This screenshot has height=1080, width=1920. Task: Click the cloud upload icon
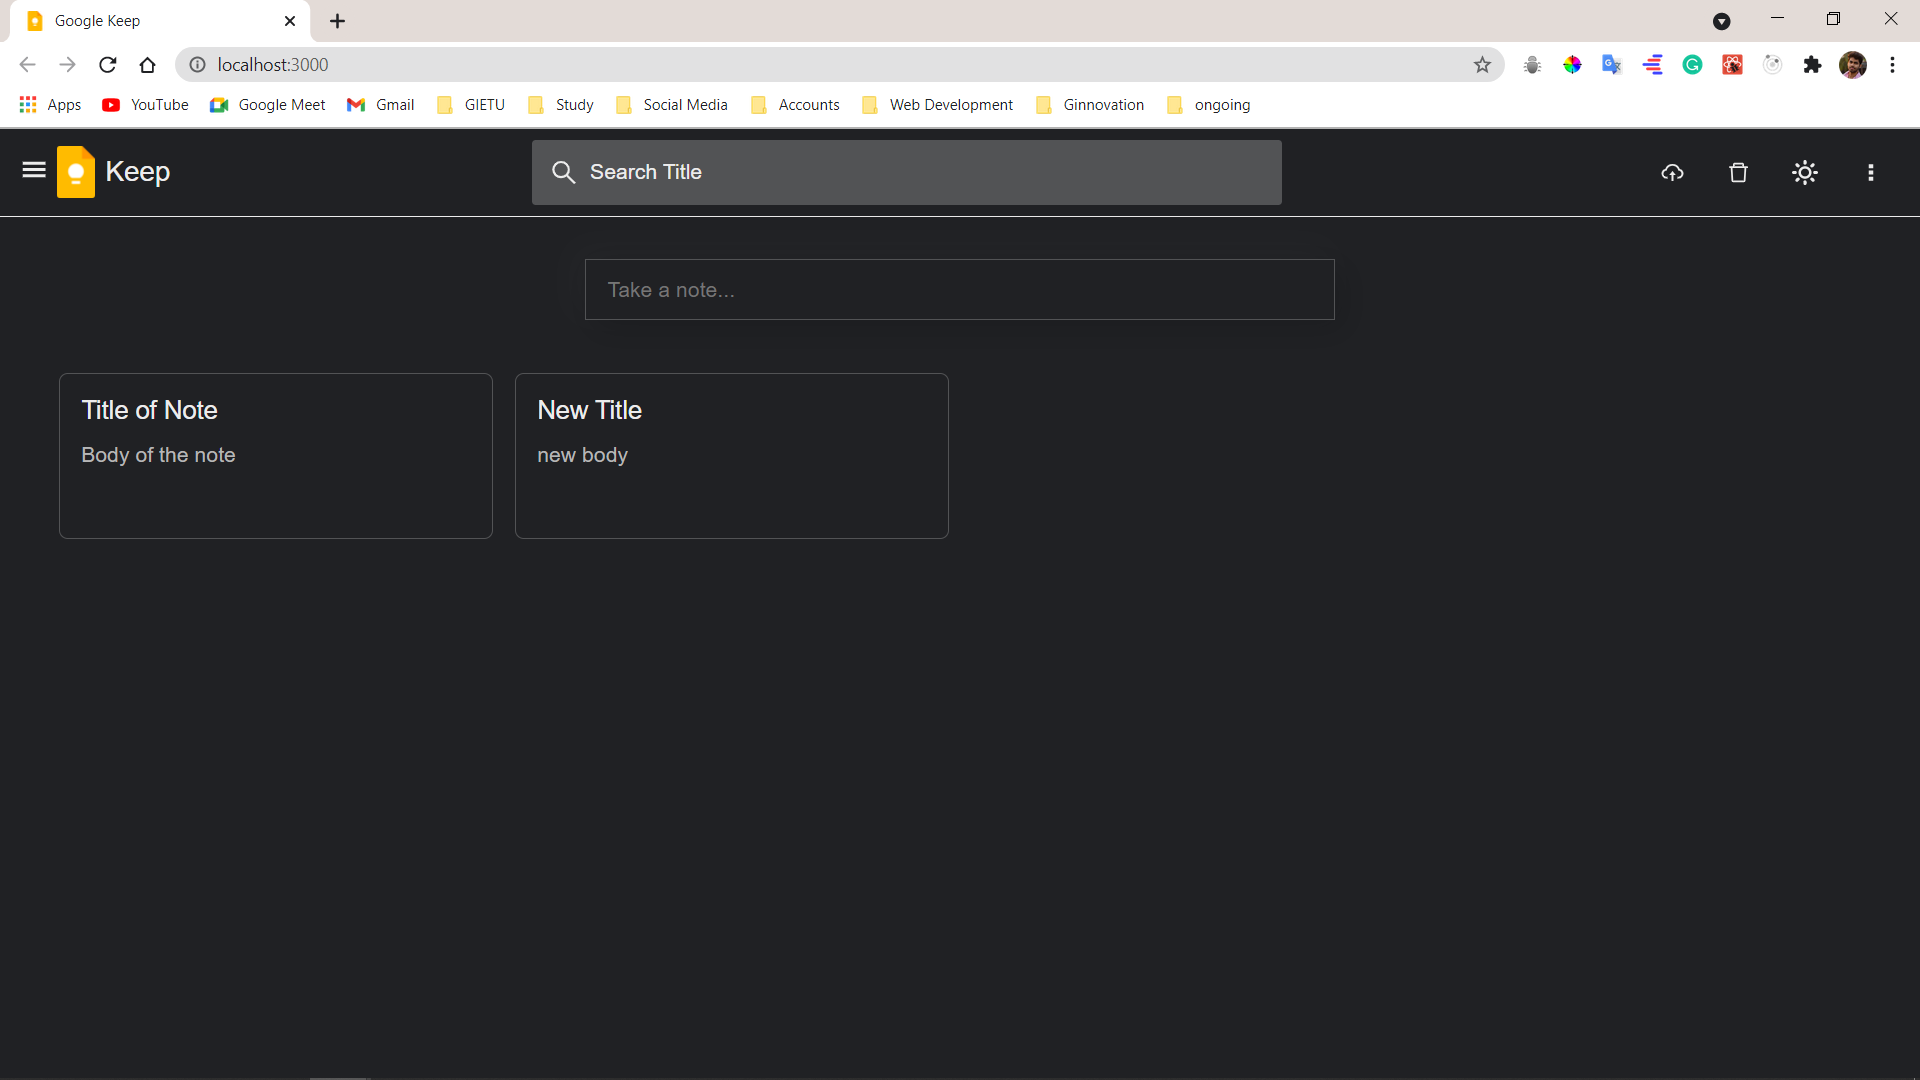point(1672,173)
